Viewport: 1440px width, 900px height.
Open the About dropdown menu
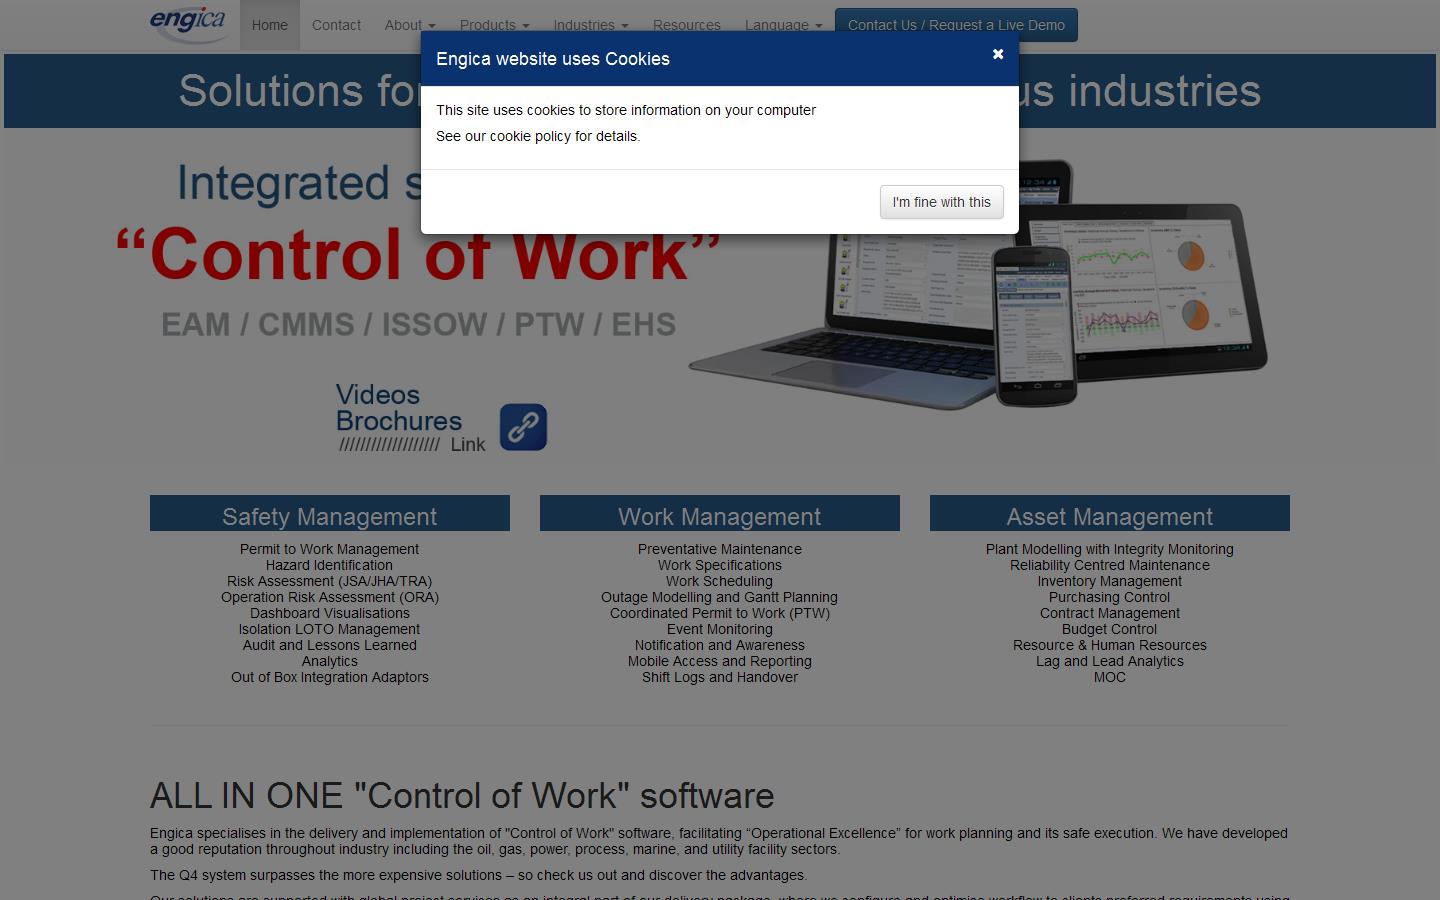click(409, 25)
